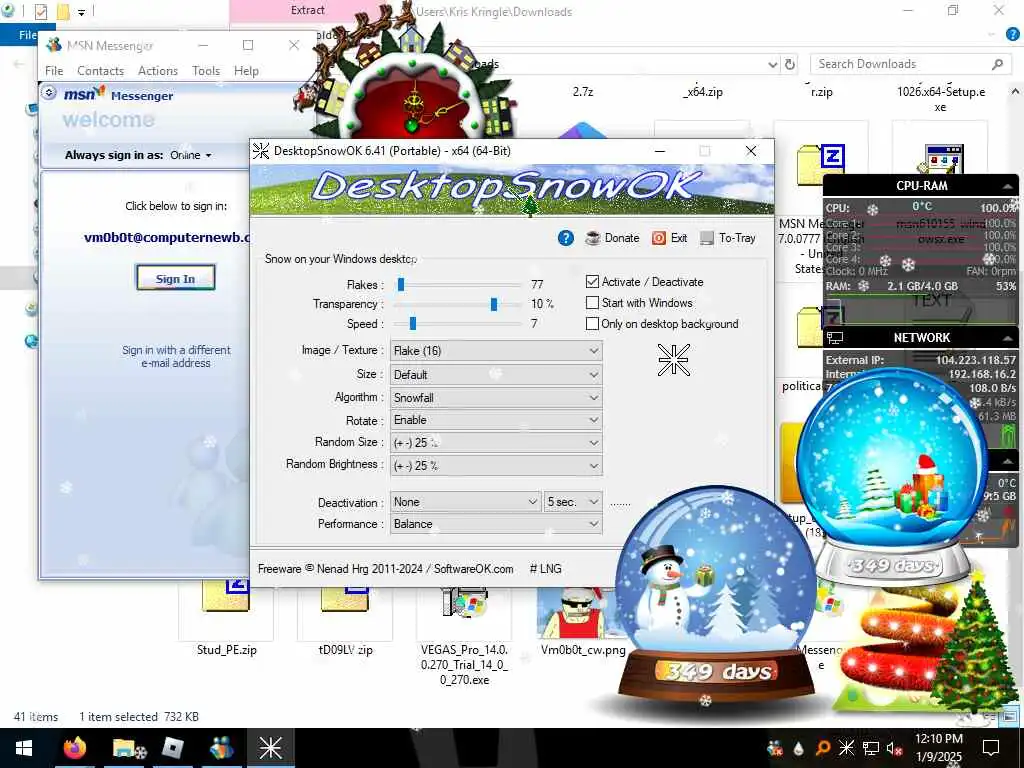Click the SoftwareOK.com freeware link text
The image size is (1024, 768).
click(x=473, y=569)
